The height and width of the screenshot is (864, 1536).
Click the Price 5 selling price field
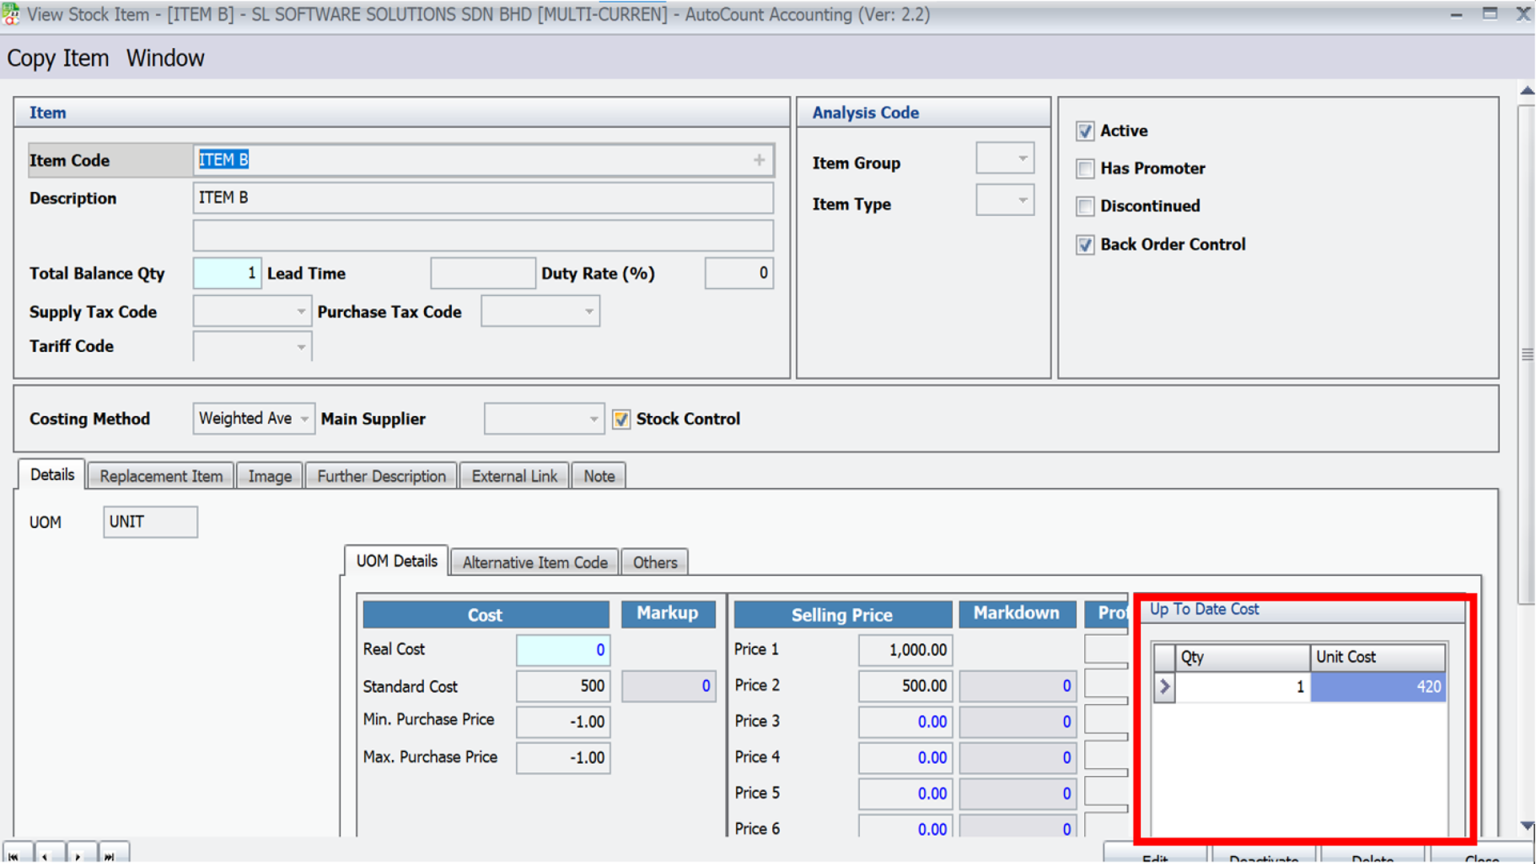tap(905, 794)
